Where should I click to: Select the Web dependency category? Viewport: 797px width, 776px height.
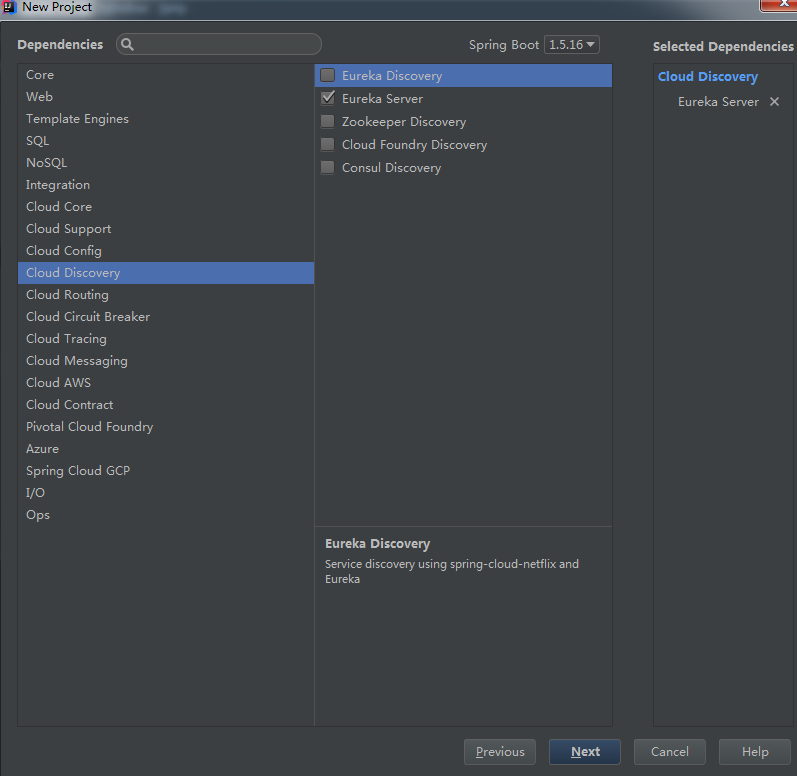point(40,97)
